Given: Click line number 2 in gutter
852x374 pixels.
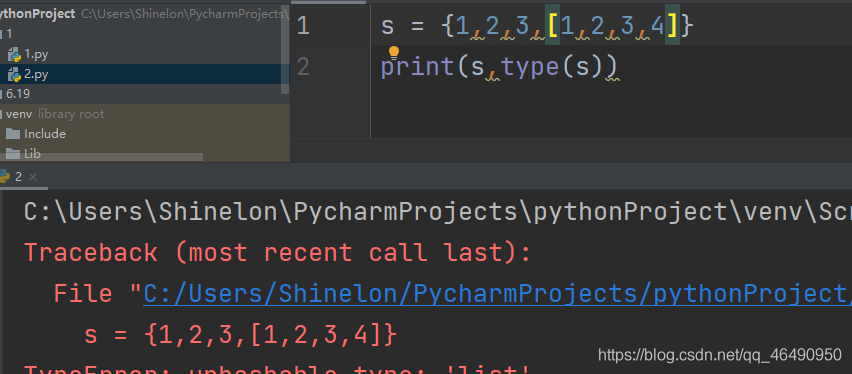Looking at the screenshot, I should tap(303, 67).
